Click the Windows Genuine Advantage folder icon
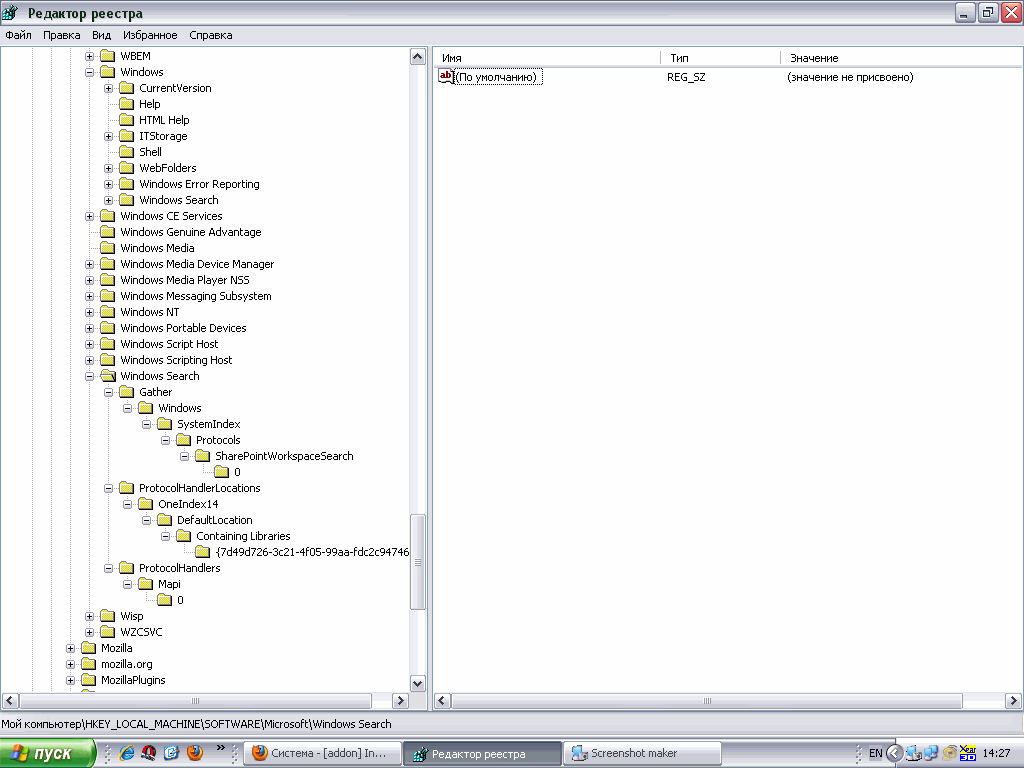1024x768 pixels. (108, 232)
